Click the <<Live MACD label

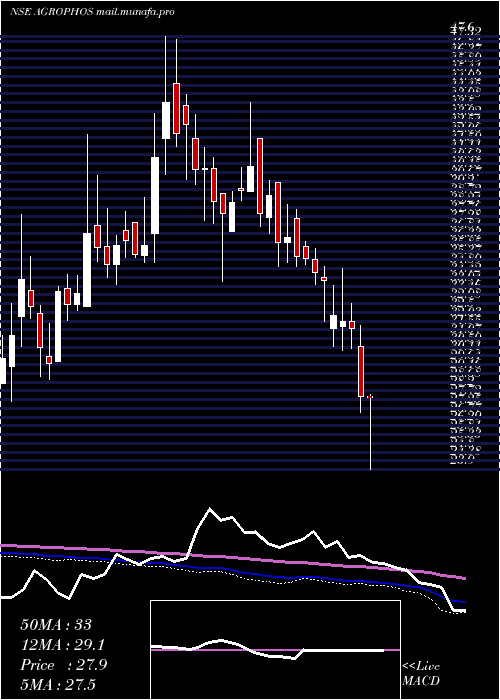(421, 674)
